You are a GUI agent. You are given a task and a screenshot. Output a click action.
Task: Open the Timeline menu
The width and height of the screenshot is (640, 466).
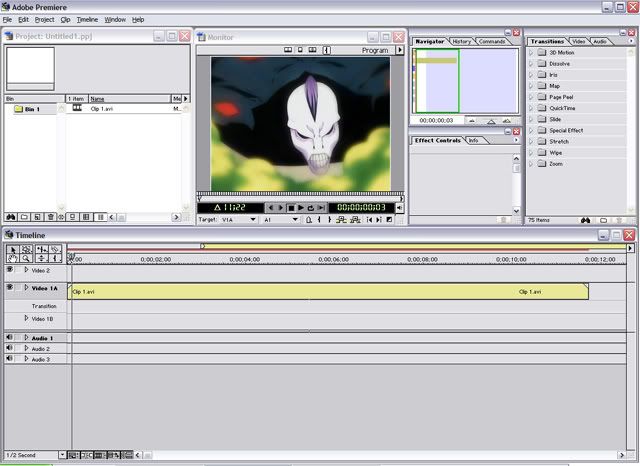coord(87,20)
